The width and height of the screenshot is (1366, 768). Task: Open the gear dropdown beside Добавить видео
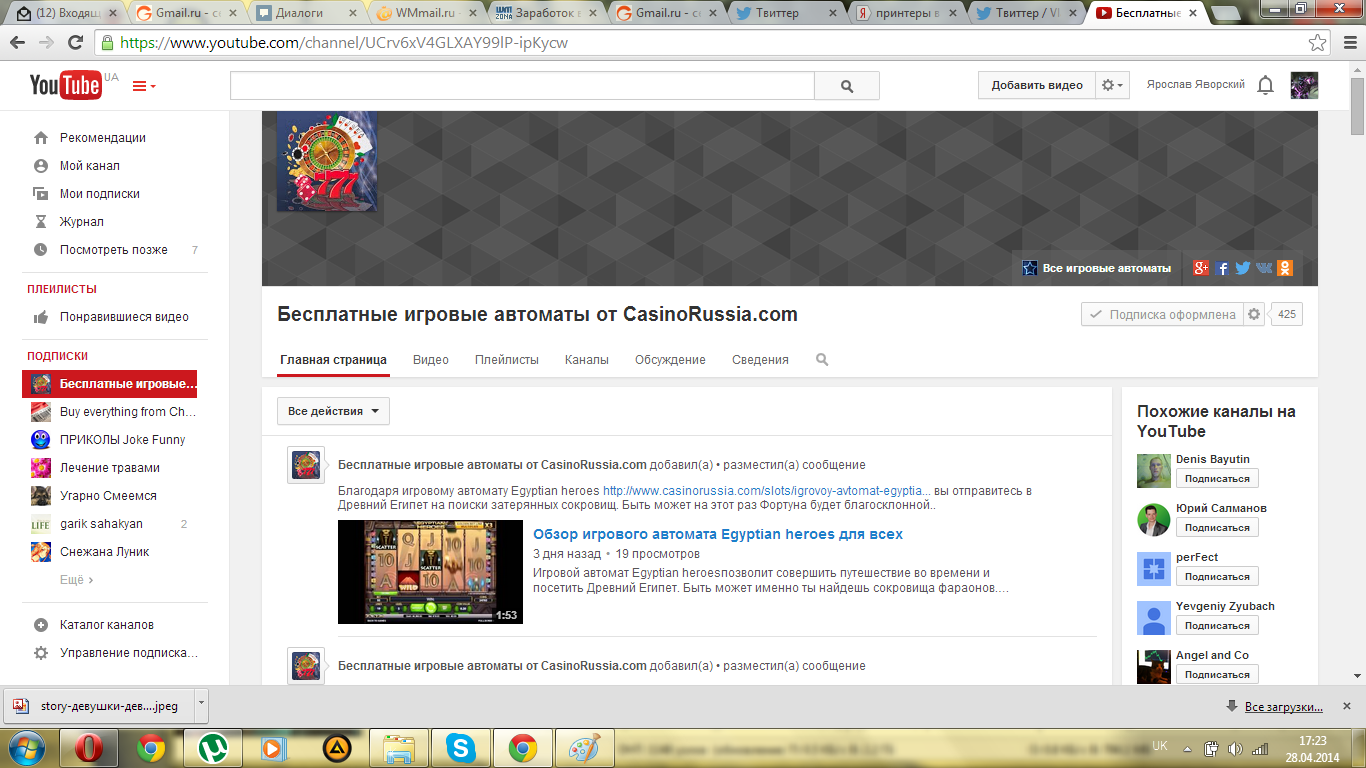[1112, 85]
